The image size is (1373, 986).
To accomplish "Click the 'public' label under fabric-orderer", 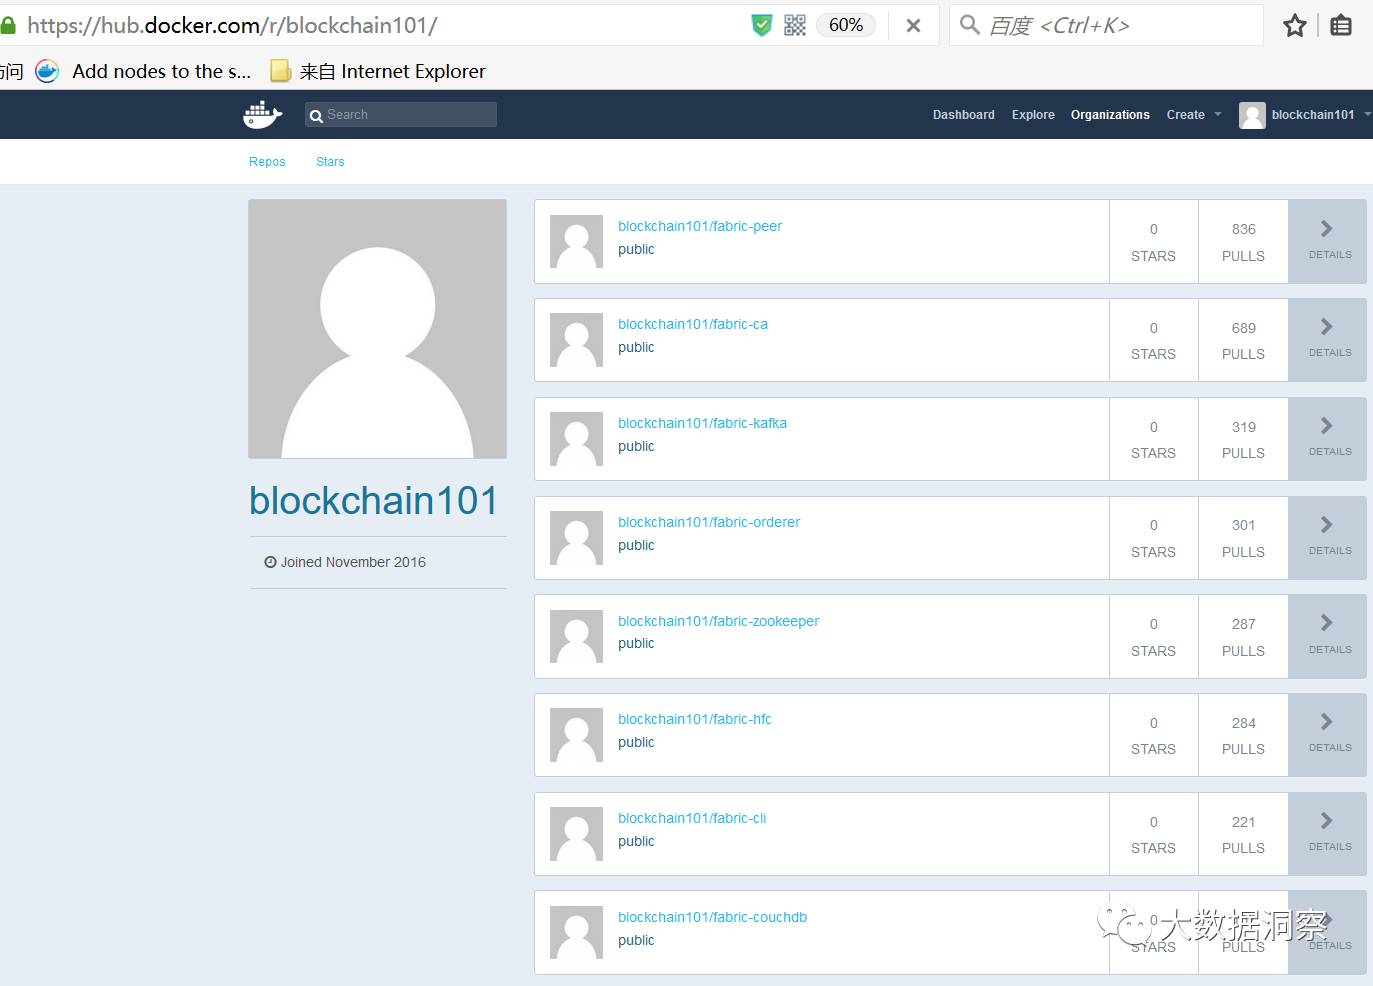I will 636,545.
